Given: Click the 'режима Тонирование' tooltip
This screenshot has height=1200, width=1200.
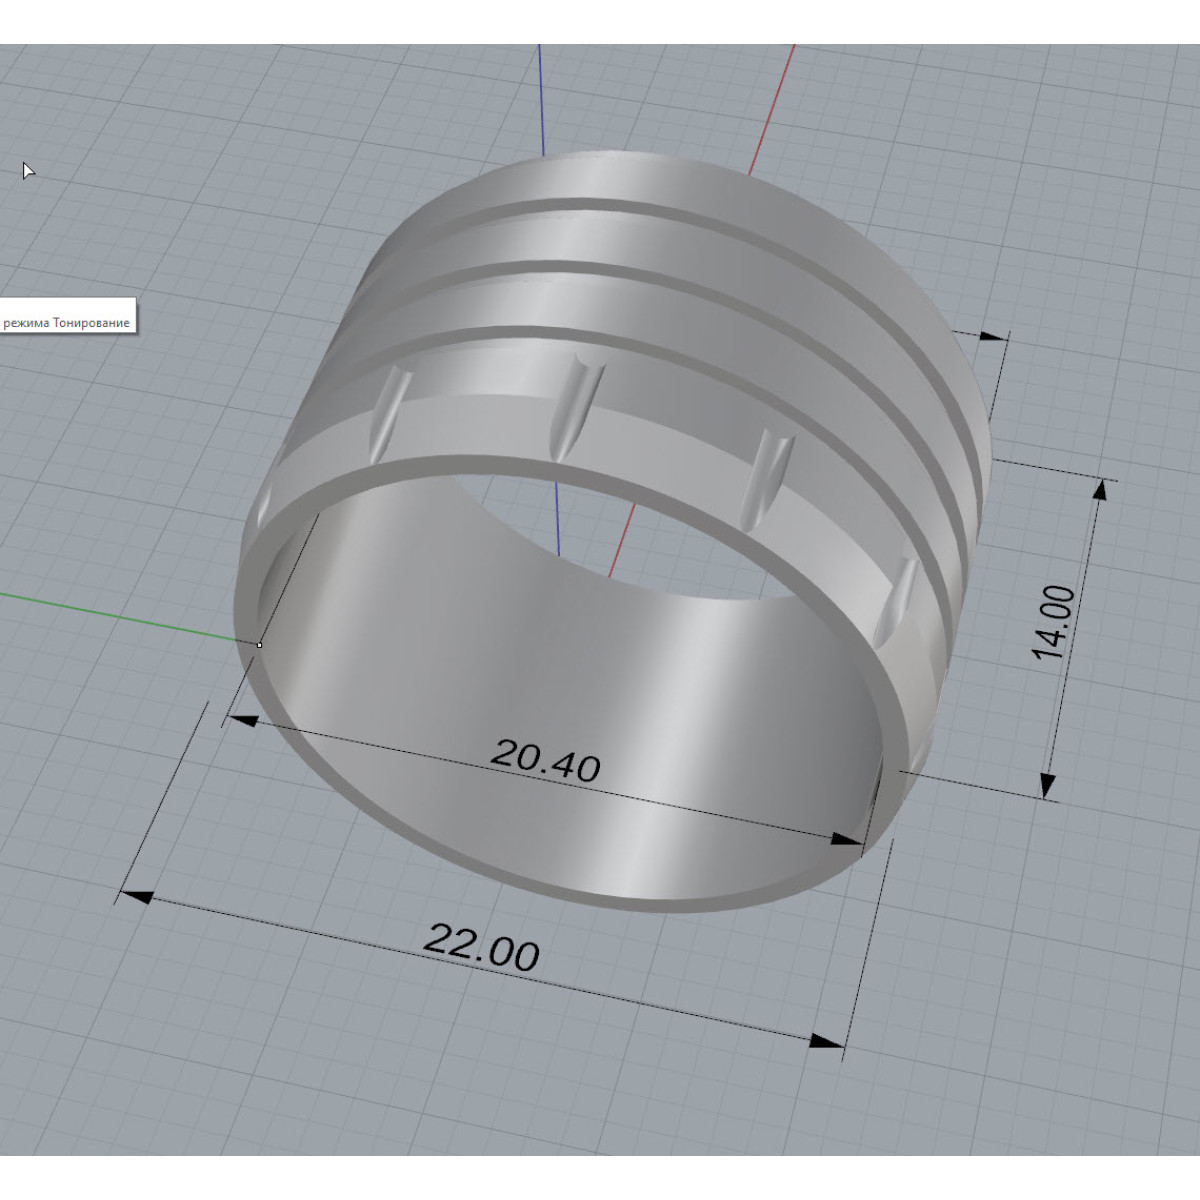Looking at the screenshot, I should pyautogui.click(x=66, y=323).
